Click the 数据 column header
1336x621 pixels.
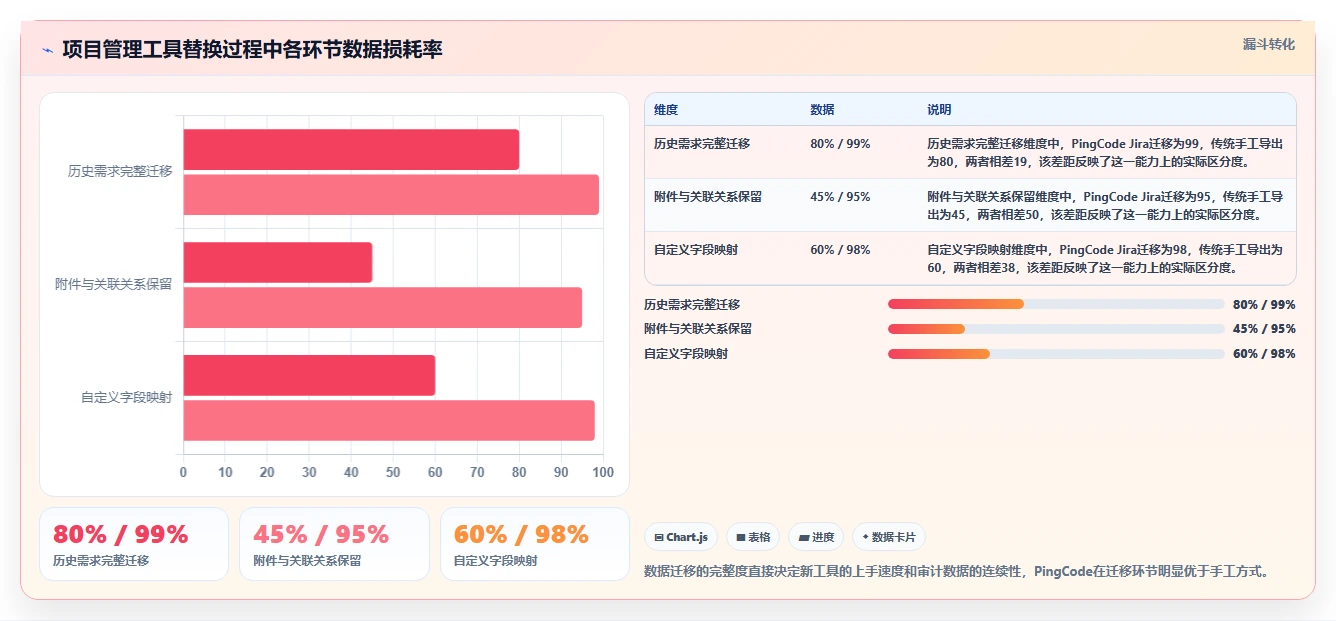[822, 110]
